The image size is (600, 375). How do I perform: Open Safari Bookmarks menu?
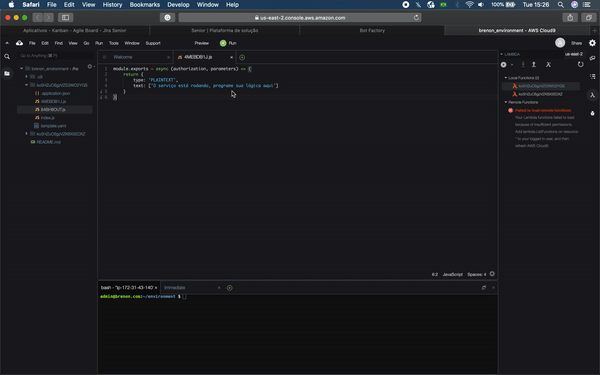pos(145,5)
